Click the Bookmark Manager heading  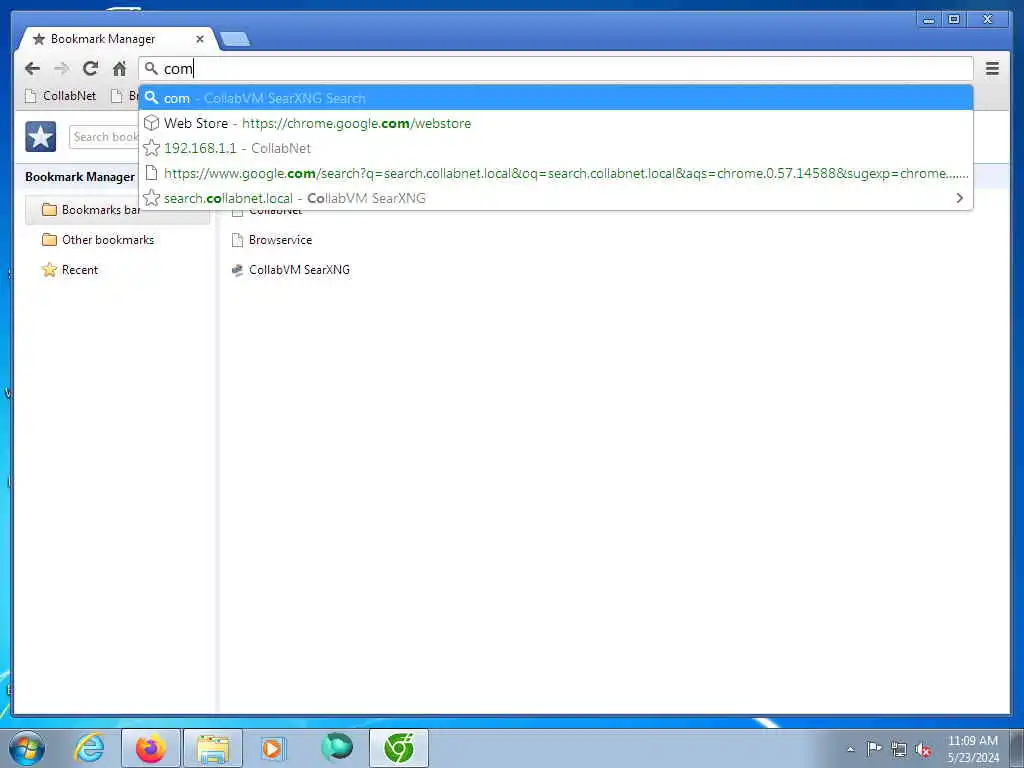tap(80, 177)
